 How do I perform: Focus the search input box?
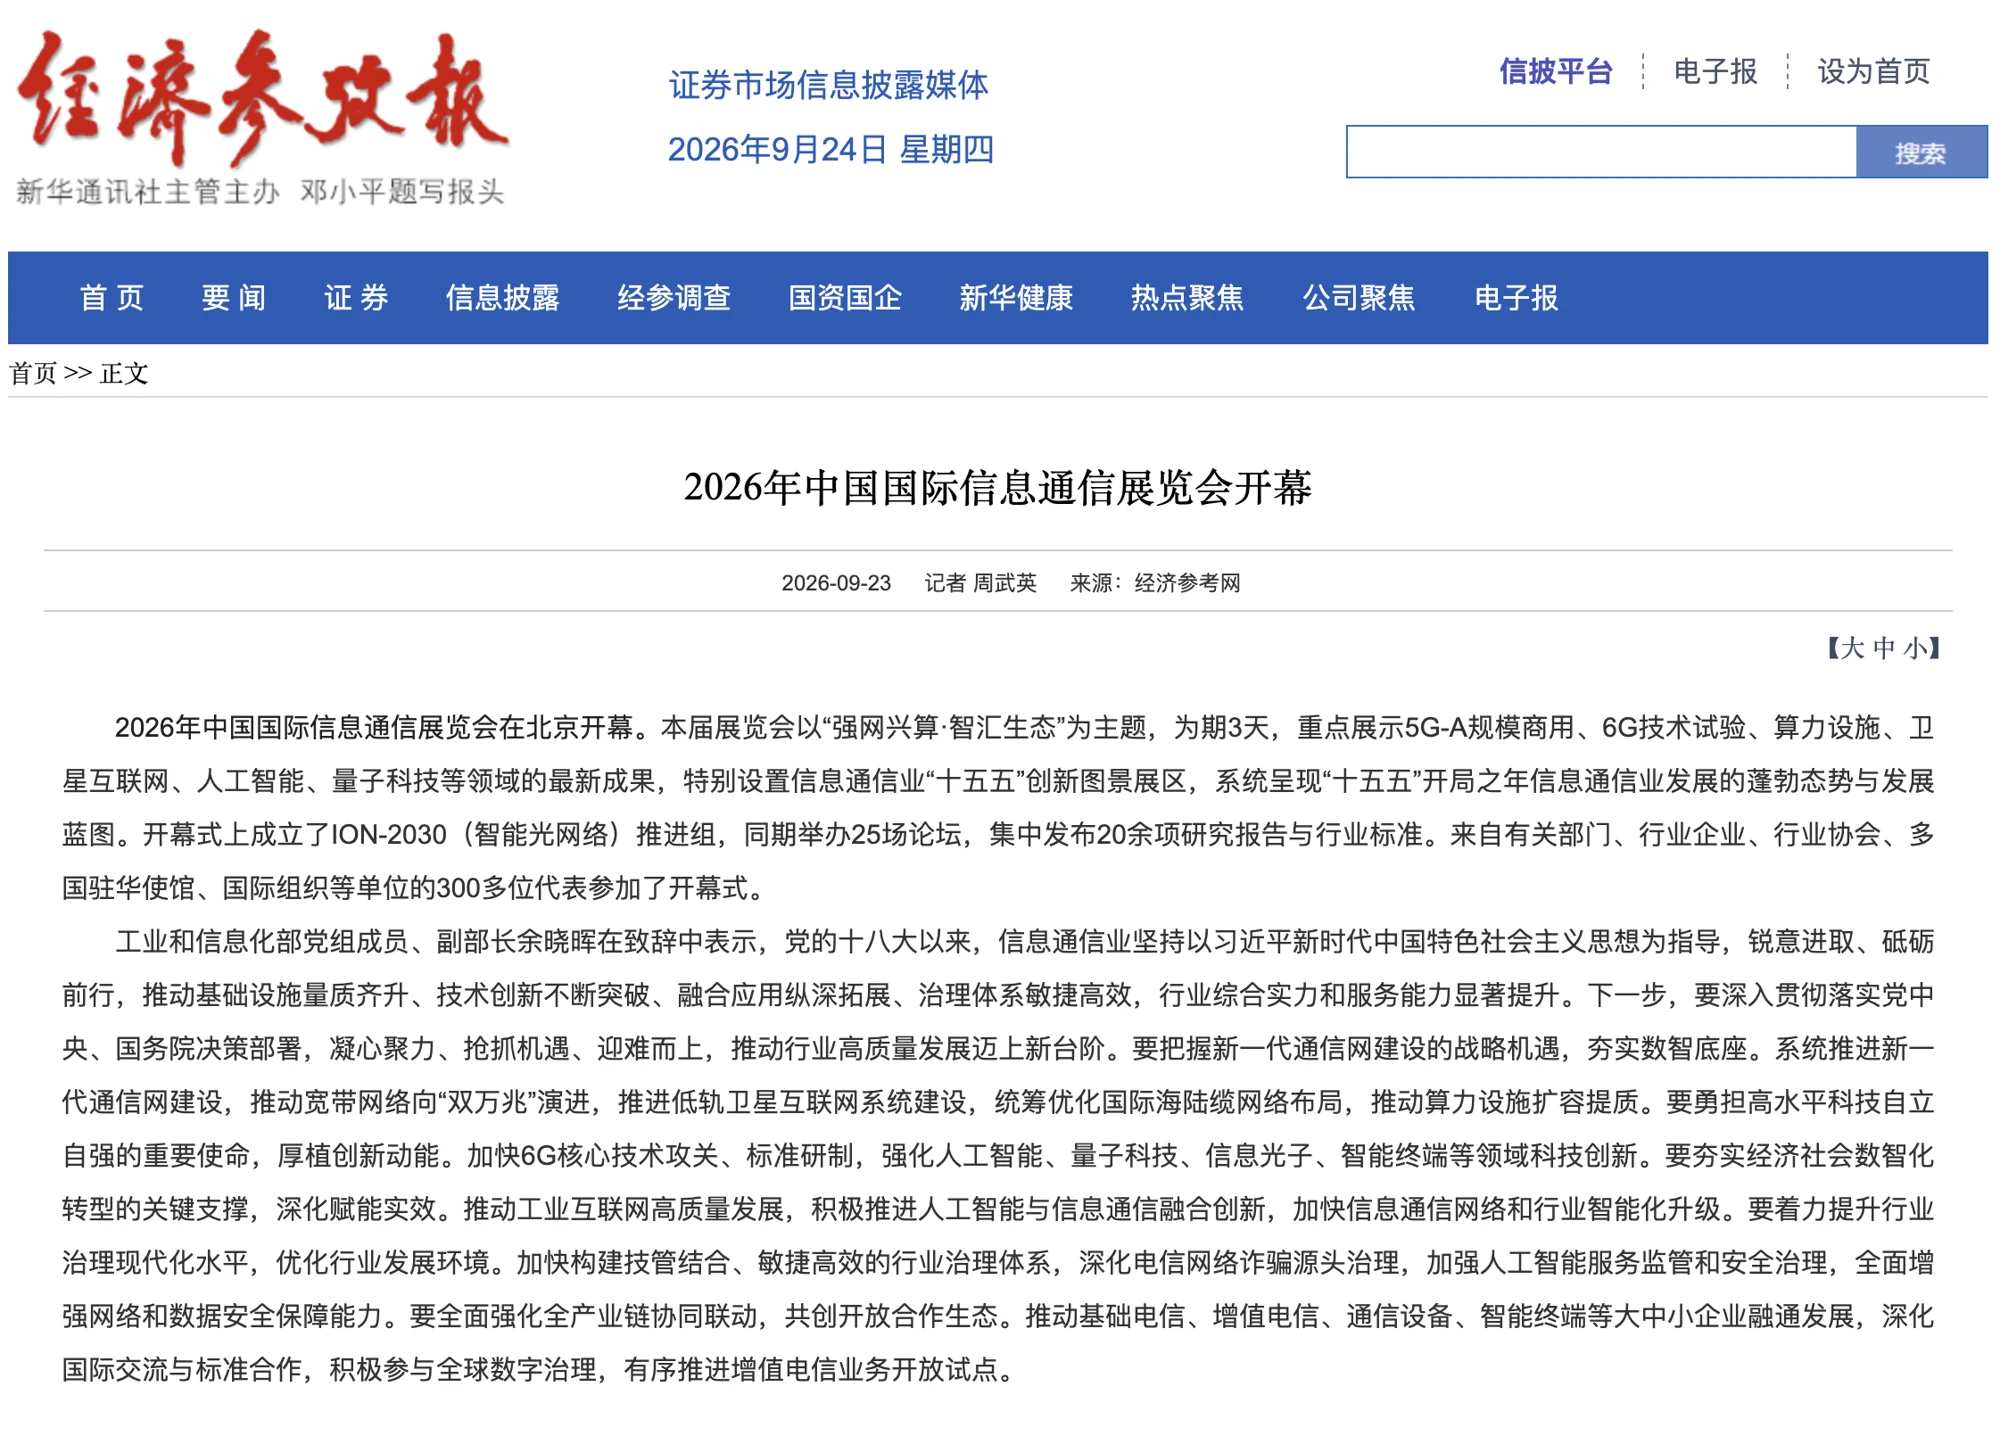(1601, 152)
